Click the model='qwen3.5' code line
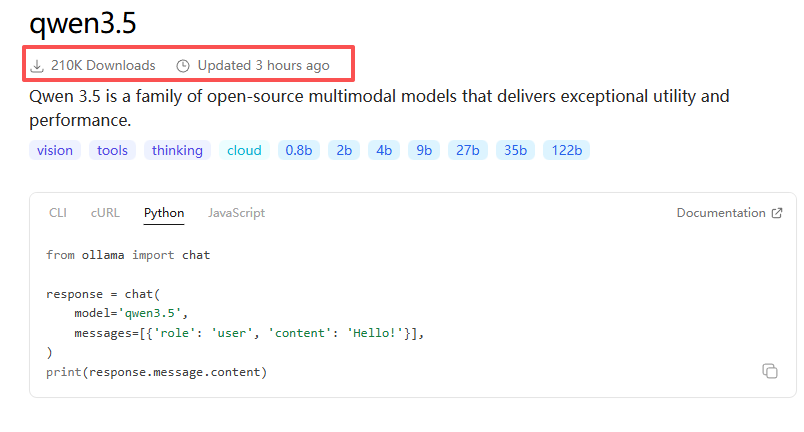 point(131,313)
